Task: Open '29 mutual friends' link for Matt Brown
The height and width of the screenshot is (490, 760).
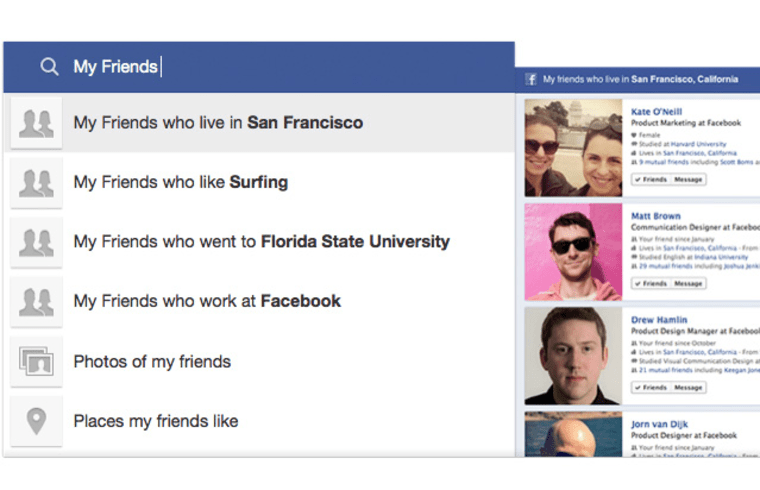Action: tap(667, 266)
